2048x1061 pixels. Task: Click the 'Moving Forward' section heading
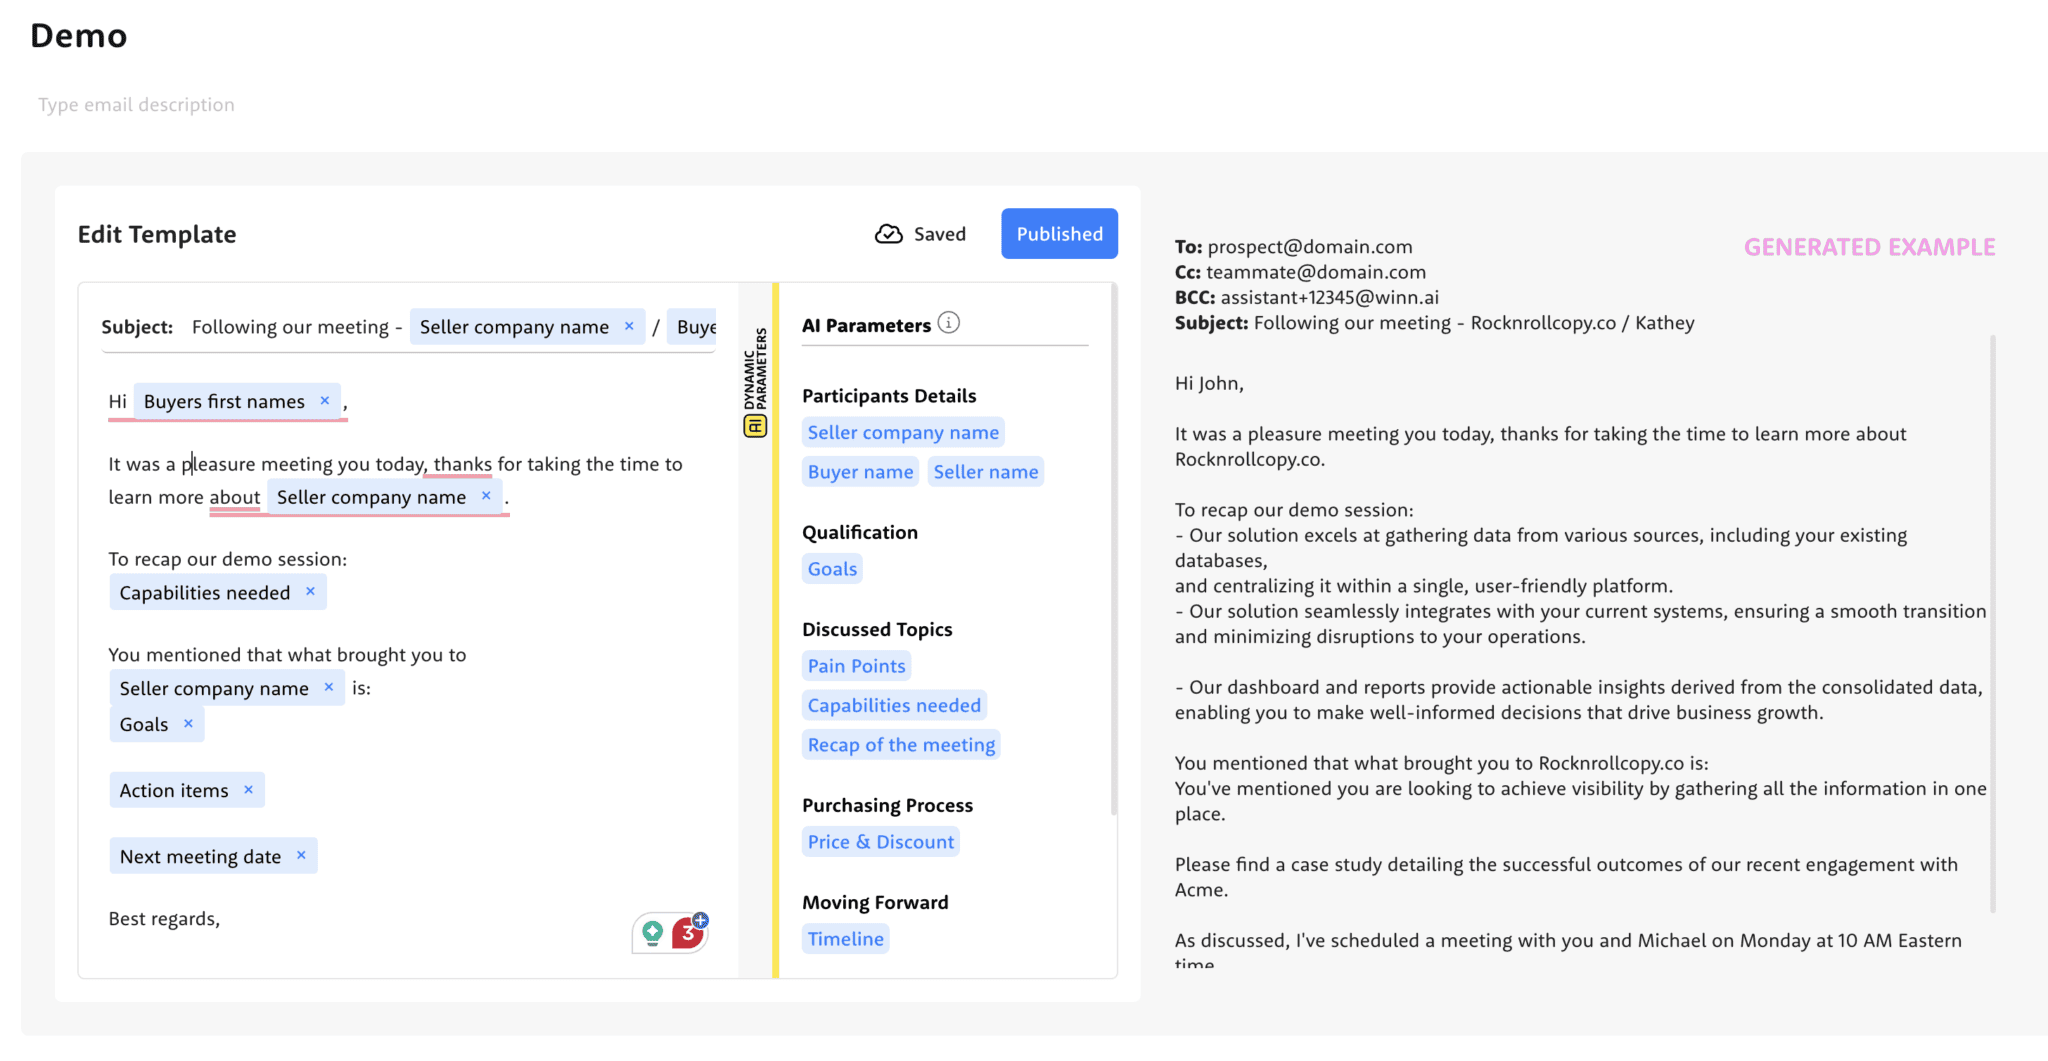pos(875,903)
